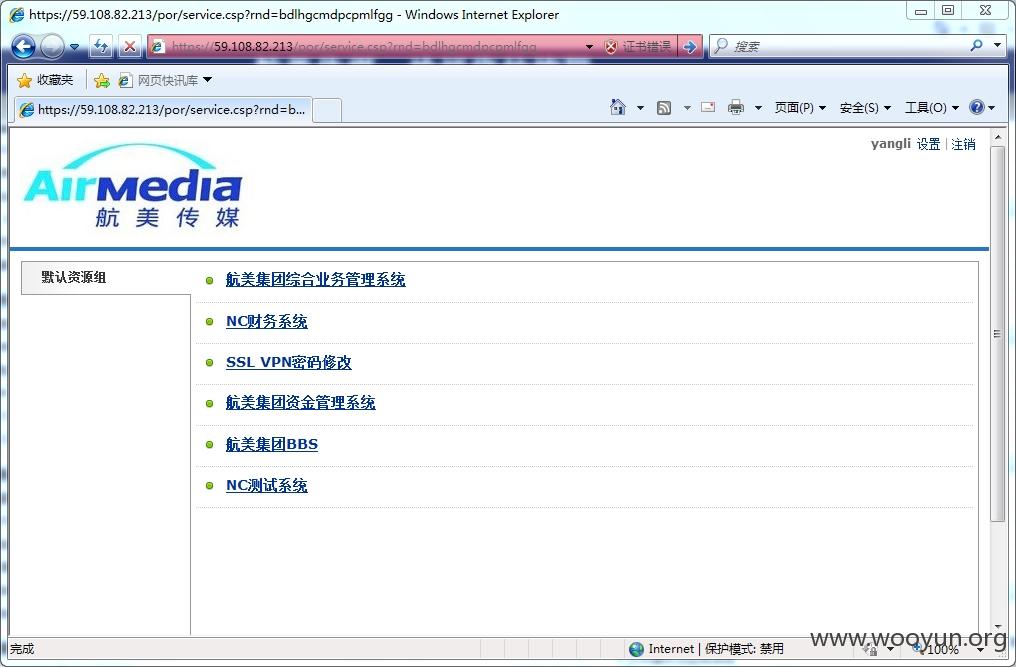Click the browser Forward arrow button

click(52, 47)
